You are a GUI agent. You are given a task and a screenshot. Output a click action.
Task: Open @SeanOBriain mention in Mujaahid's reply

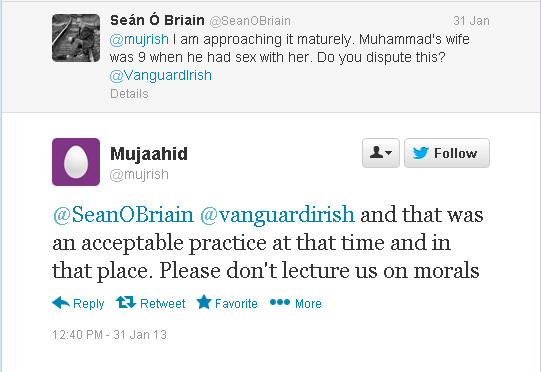click(x=123, y=215)
